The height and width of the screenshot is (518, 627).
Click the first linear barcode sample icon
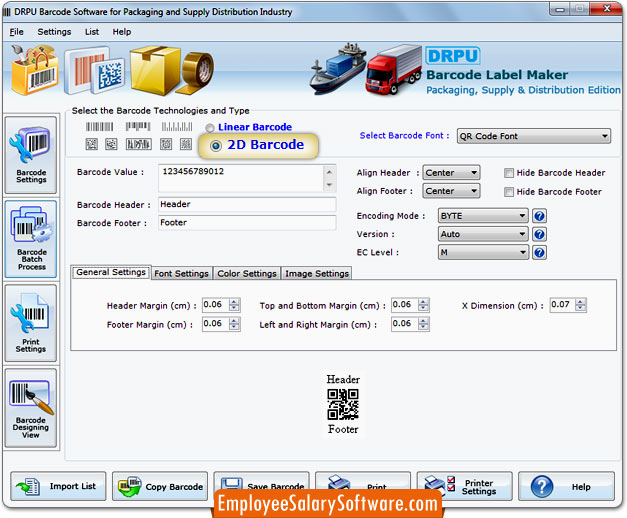pos(100,127)
